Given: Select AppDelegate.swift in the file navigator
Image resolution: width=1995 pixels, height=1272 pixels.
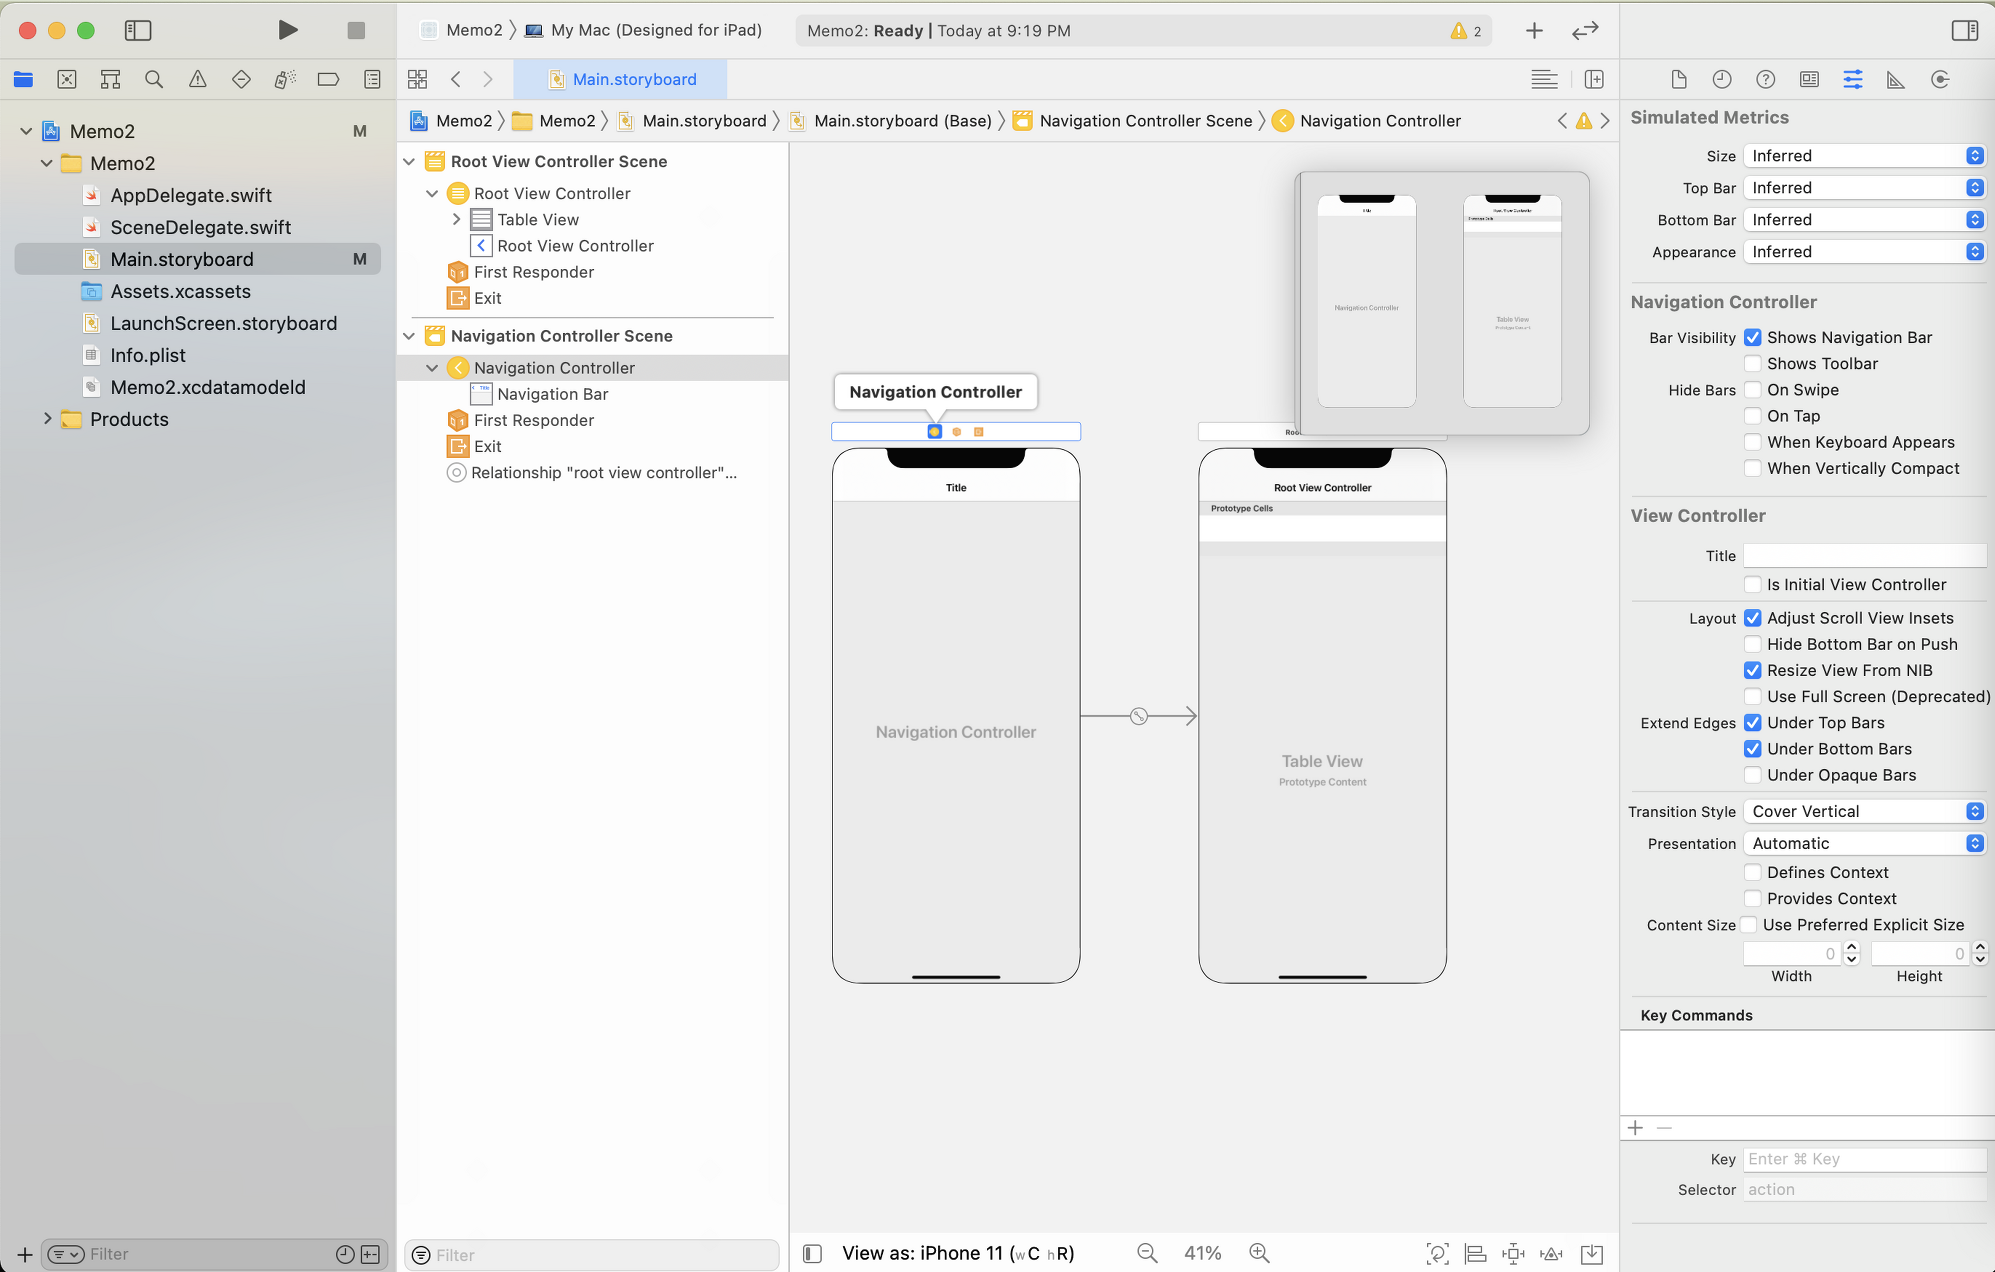Looking at the screenshot, I should click(190, 195).
